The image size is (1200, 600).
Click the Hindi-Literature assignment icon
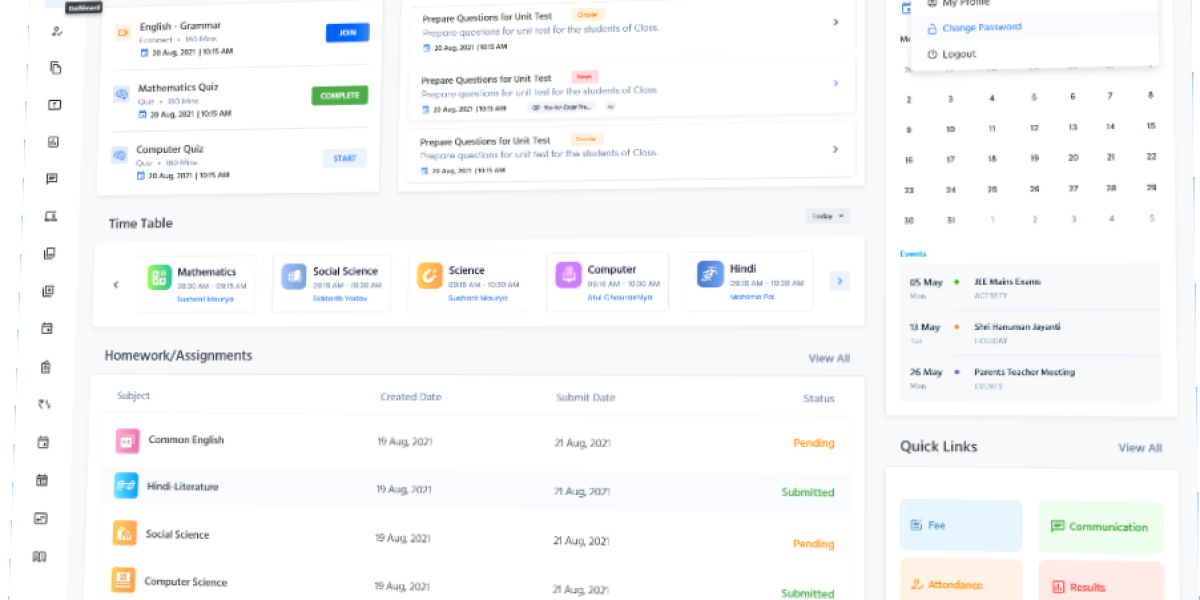pyautogui.click(x=126, y=486)
